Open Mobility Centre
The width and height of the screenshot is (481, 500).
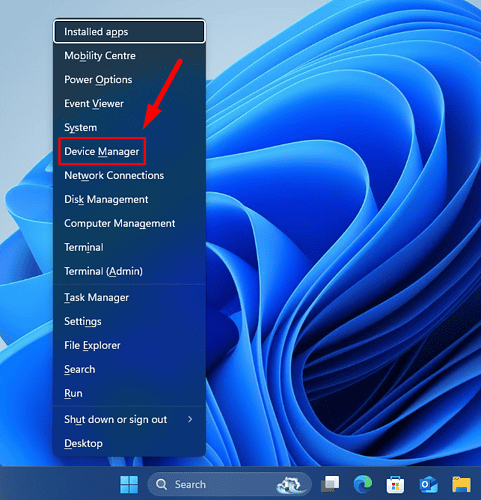(129, 56)
